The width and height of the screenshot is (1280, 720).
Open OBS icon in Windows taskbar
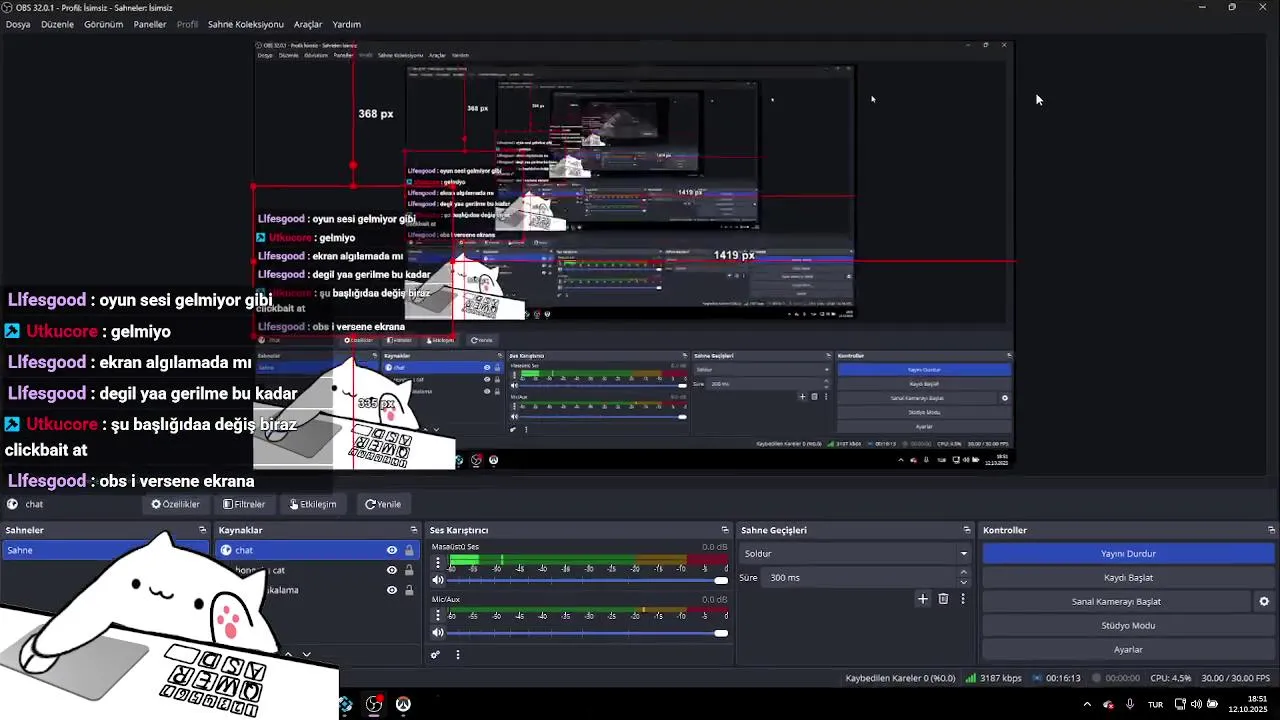coord(374,704)
